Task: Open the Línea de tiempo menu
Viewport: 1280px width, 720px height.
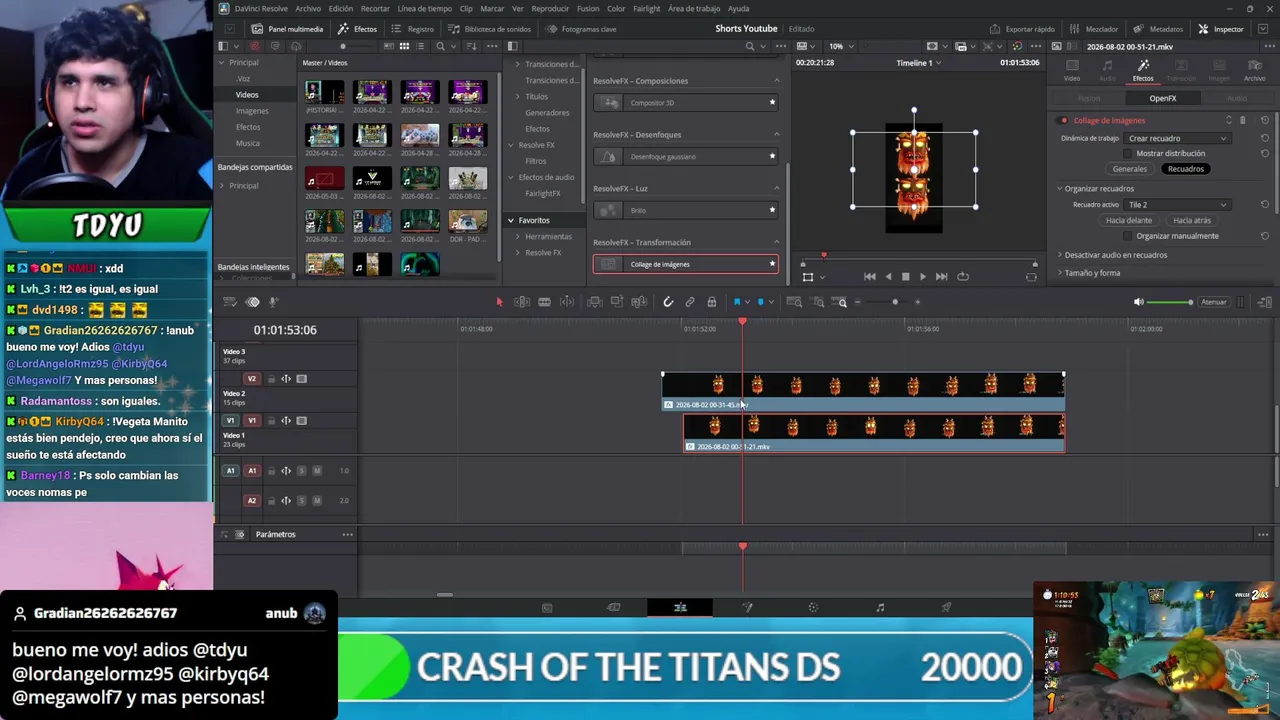Action: pyautogui.click(x=424, y=9)
